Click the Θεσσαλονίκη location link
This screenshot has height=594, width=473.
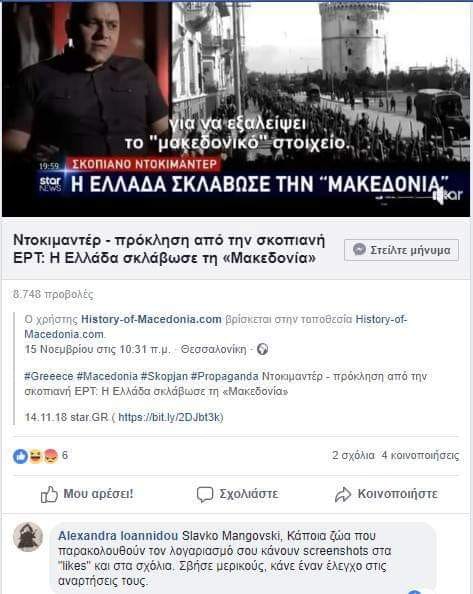pyautogui.click(x=213, y=349)
